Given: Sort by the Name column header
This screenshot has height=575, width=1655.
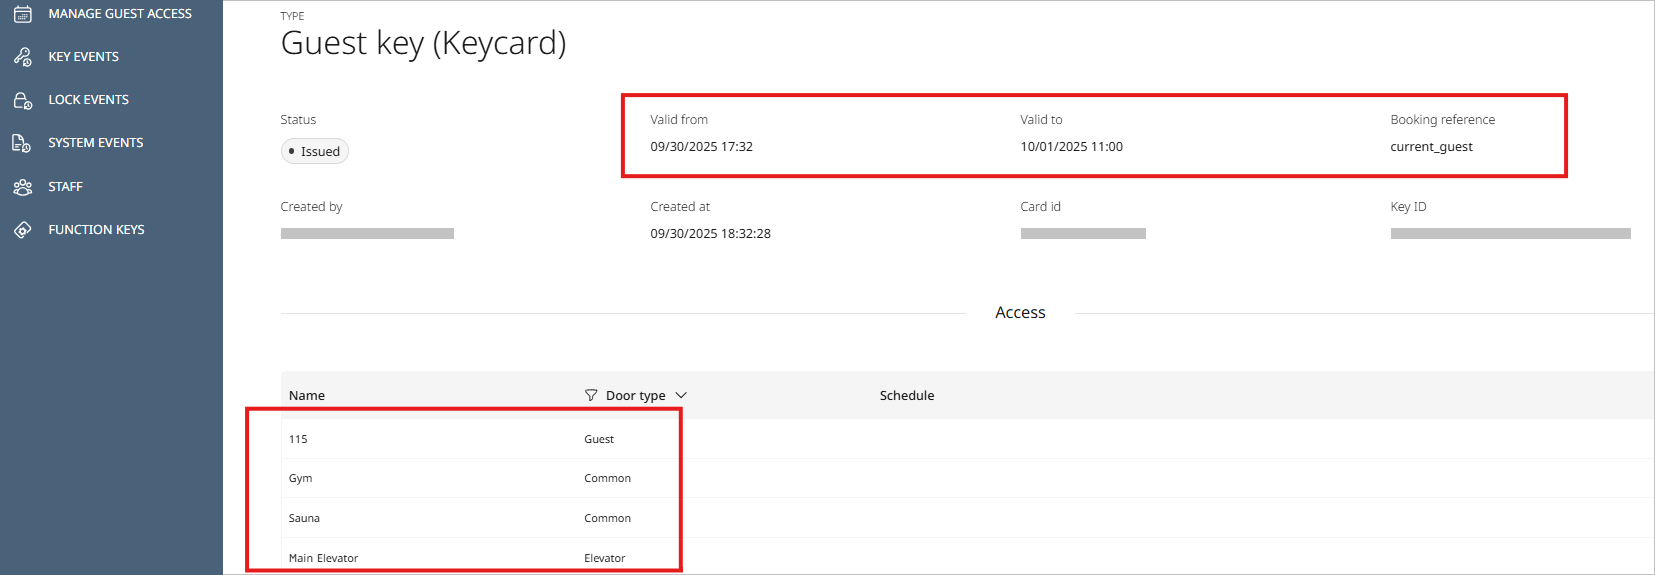Looking at the screenshot, I should pyautogui.click(x=307, y=396).
